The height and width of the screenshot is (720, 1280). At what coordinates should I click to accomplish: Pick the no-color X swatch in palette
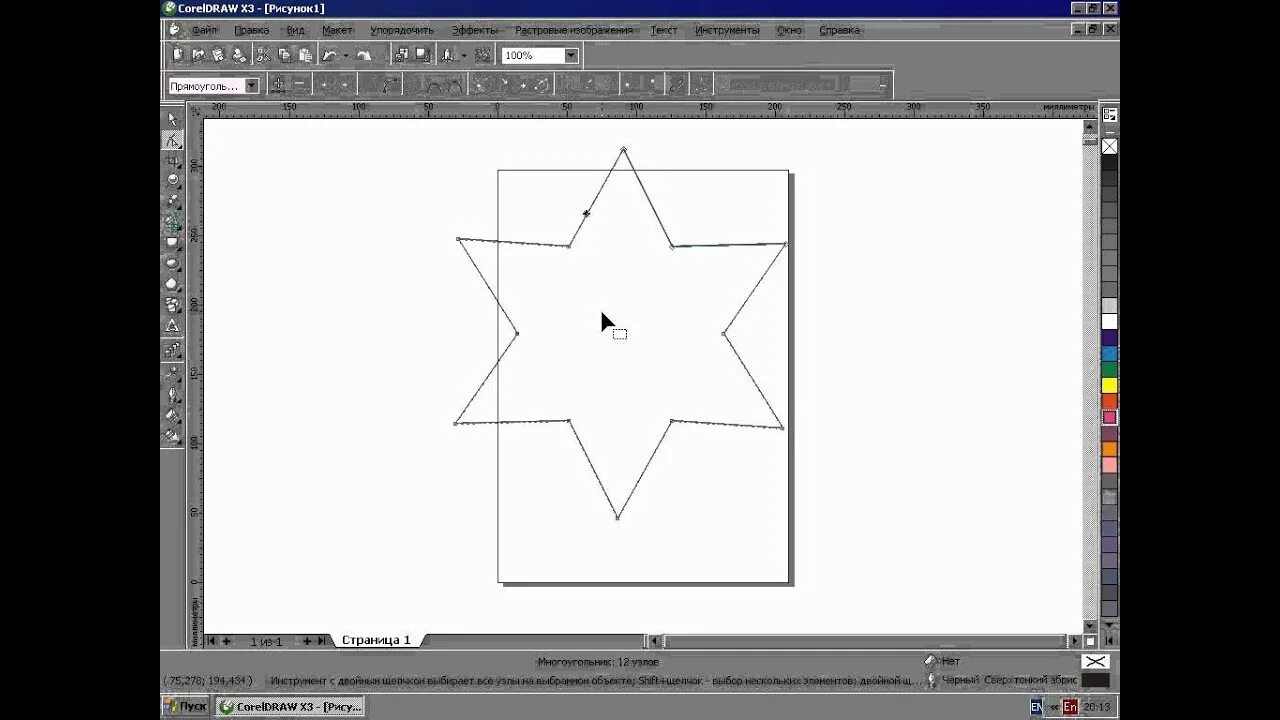point(1109,146)
